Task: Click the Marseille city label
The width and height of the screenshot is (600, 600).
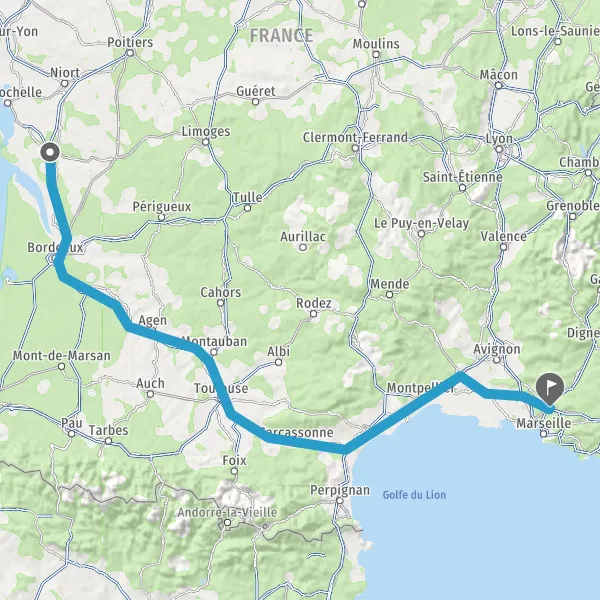Action: click(544, 423)
